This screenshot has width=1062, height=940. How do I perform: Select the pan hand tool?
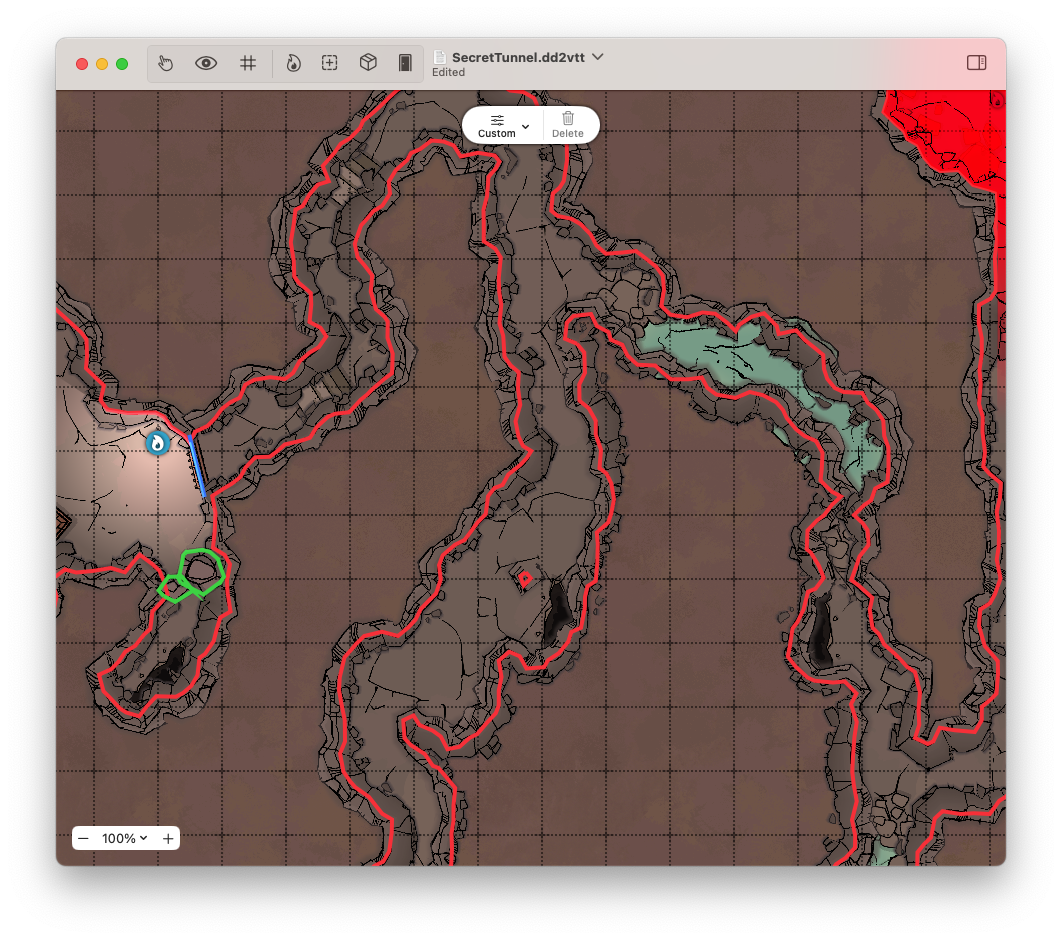(x=166, y=63)
